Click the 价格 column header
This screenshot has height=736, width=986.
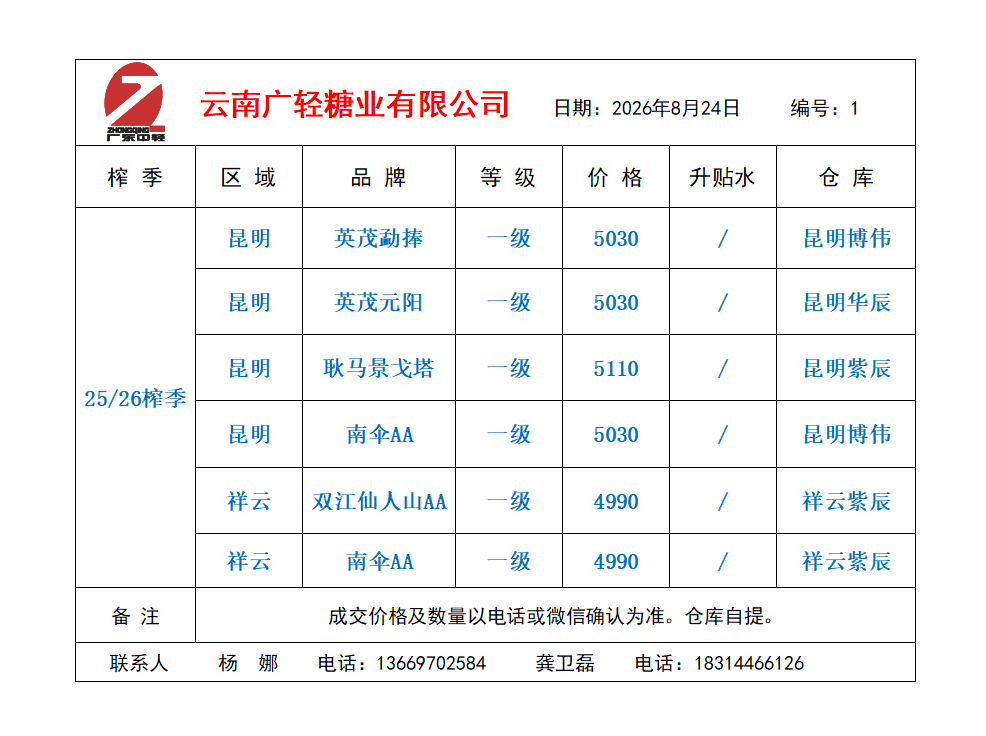616,177
